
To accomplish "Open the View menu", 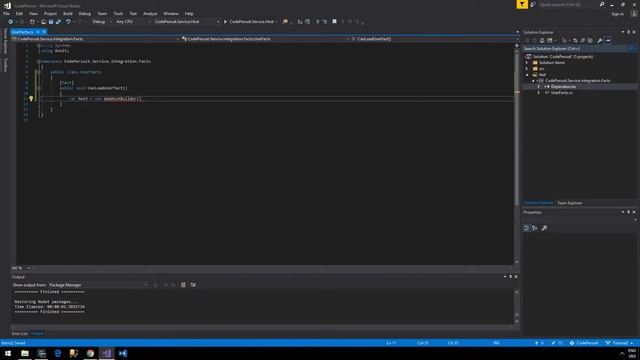I will 33,13.
